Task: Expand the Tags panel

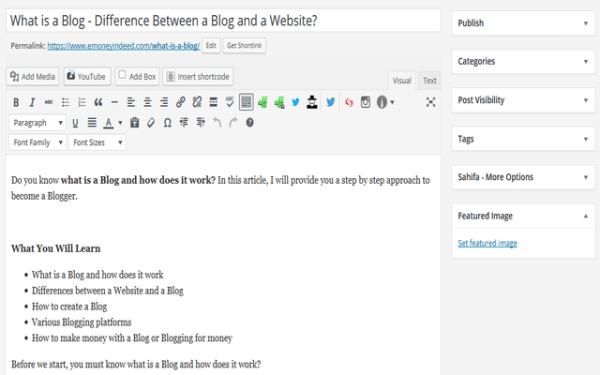Action: (x=523, y=139)
